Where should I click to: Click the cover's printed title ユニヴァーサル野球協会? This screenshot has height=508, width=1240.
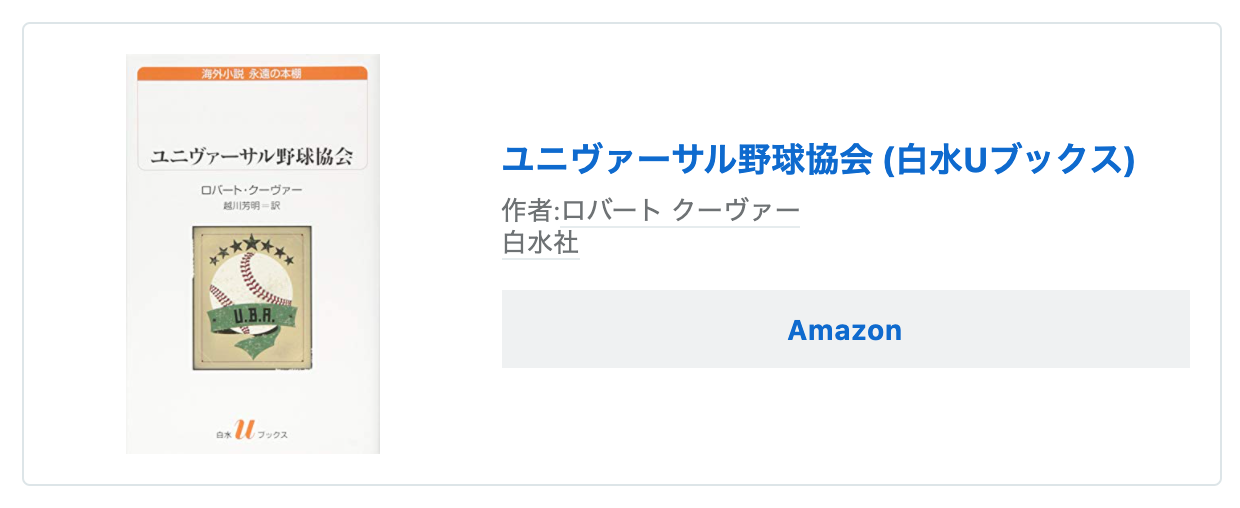(x=252, y=158)
